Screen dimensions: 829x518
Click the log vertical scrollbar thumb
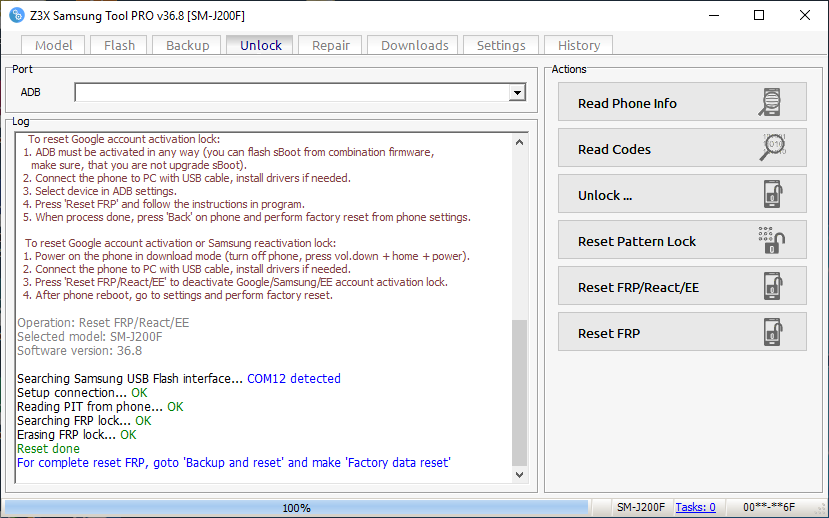click(519, 393)
